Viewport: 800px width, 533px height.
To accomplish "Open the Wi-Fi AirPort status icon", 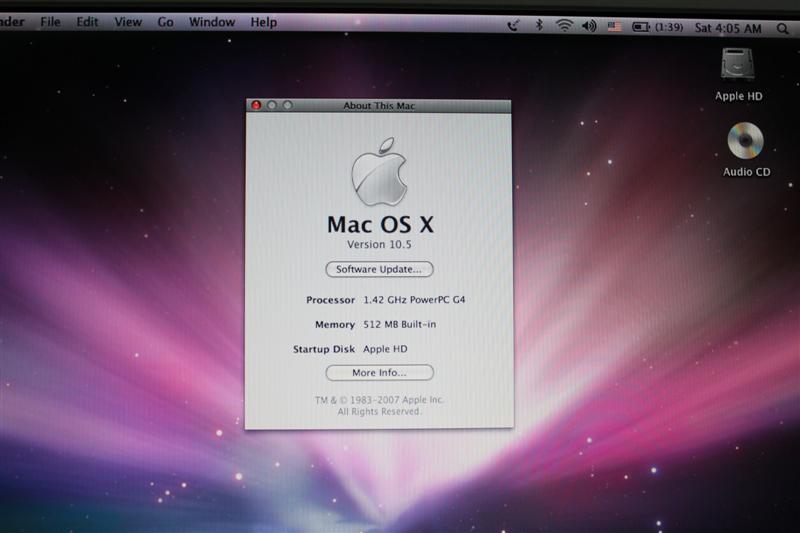I will [x=564, y=26].
